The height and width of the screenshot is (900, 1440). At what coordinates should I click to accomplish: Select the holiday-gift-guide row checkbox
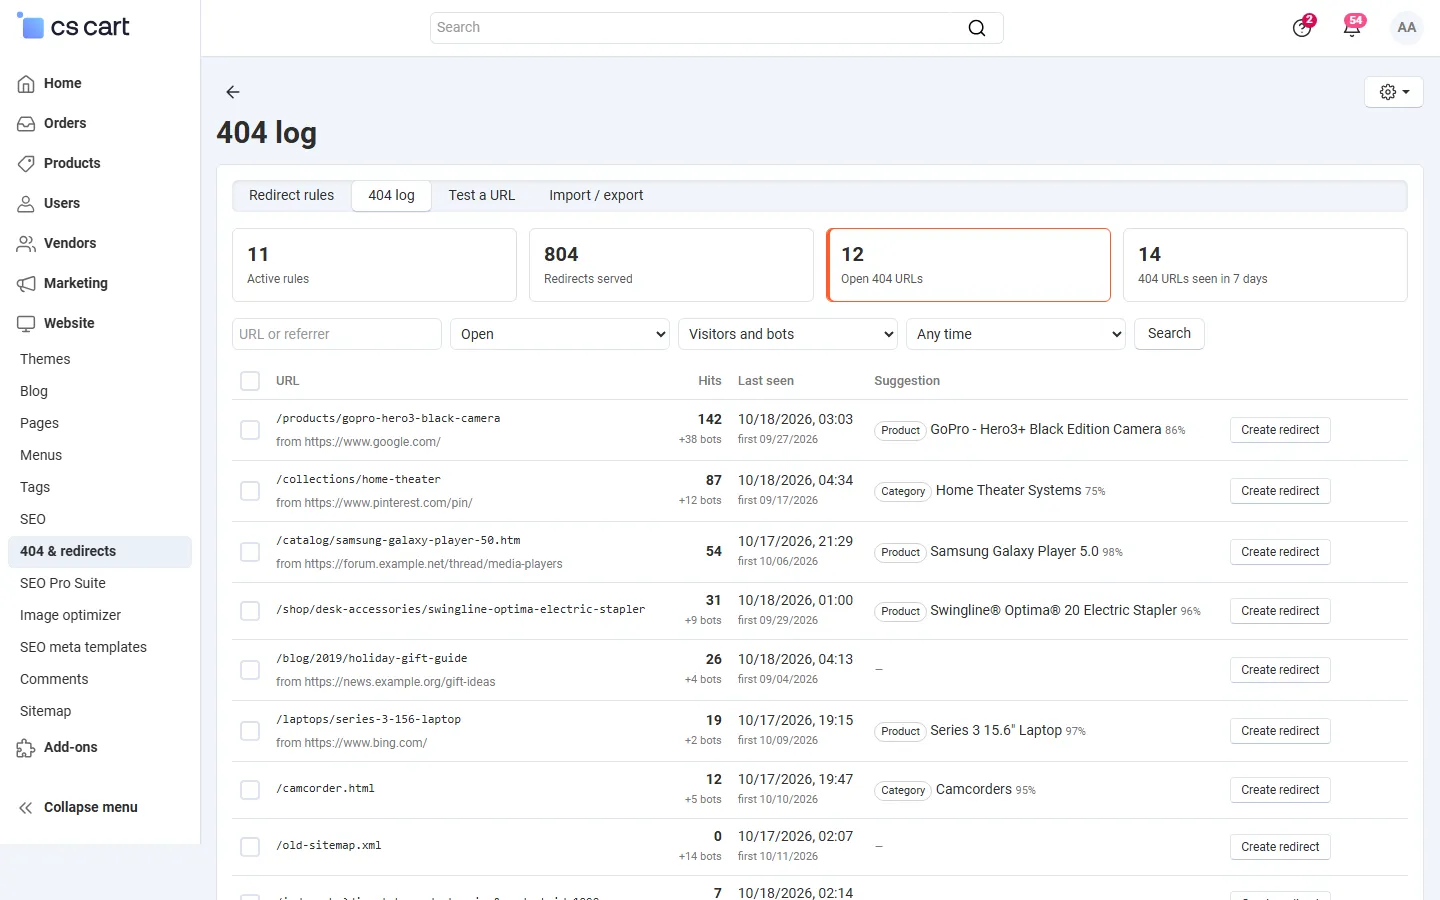250,670
